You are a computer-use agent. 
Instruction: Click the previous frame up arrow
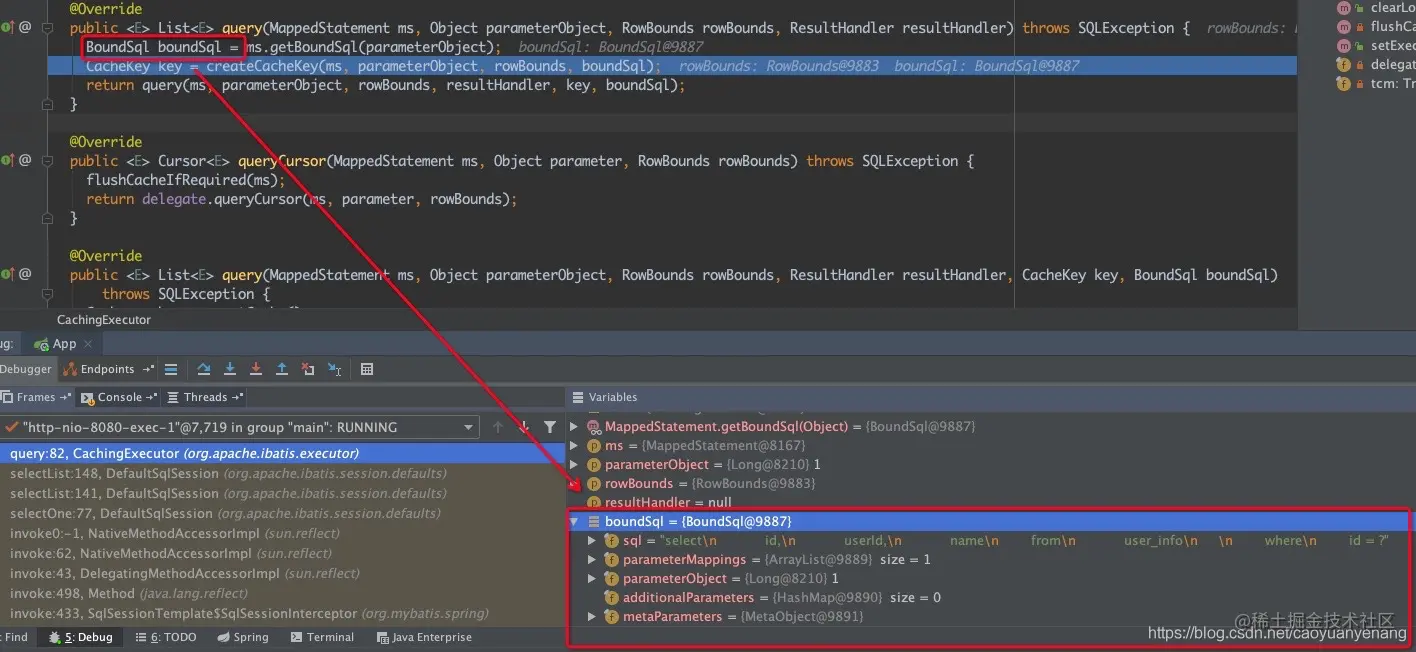(498, 427)
